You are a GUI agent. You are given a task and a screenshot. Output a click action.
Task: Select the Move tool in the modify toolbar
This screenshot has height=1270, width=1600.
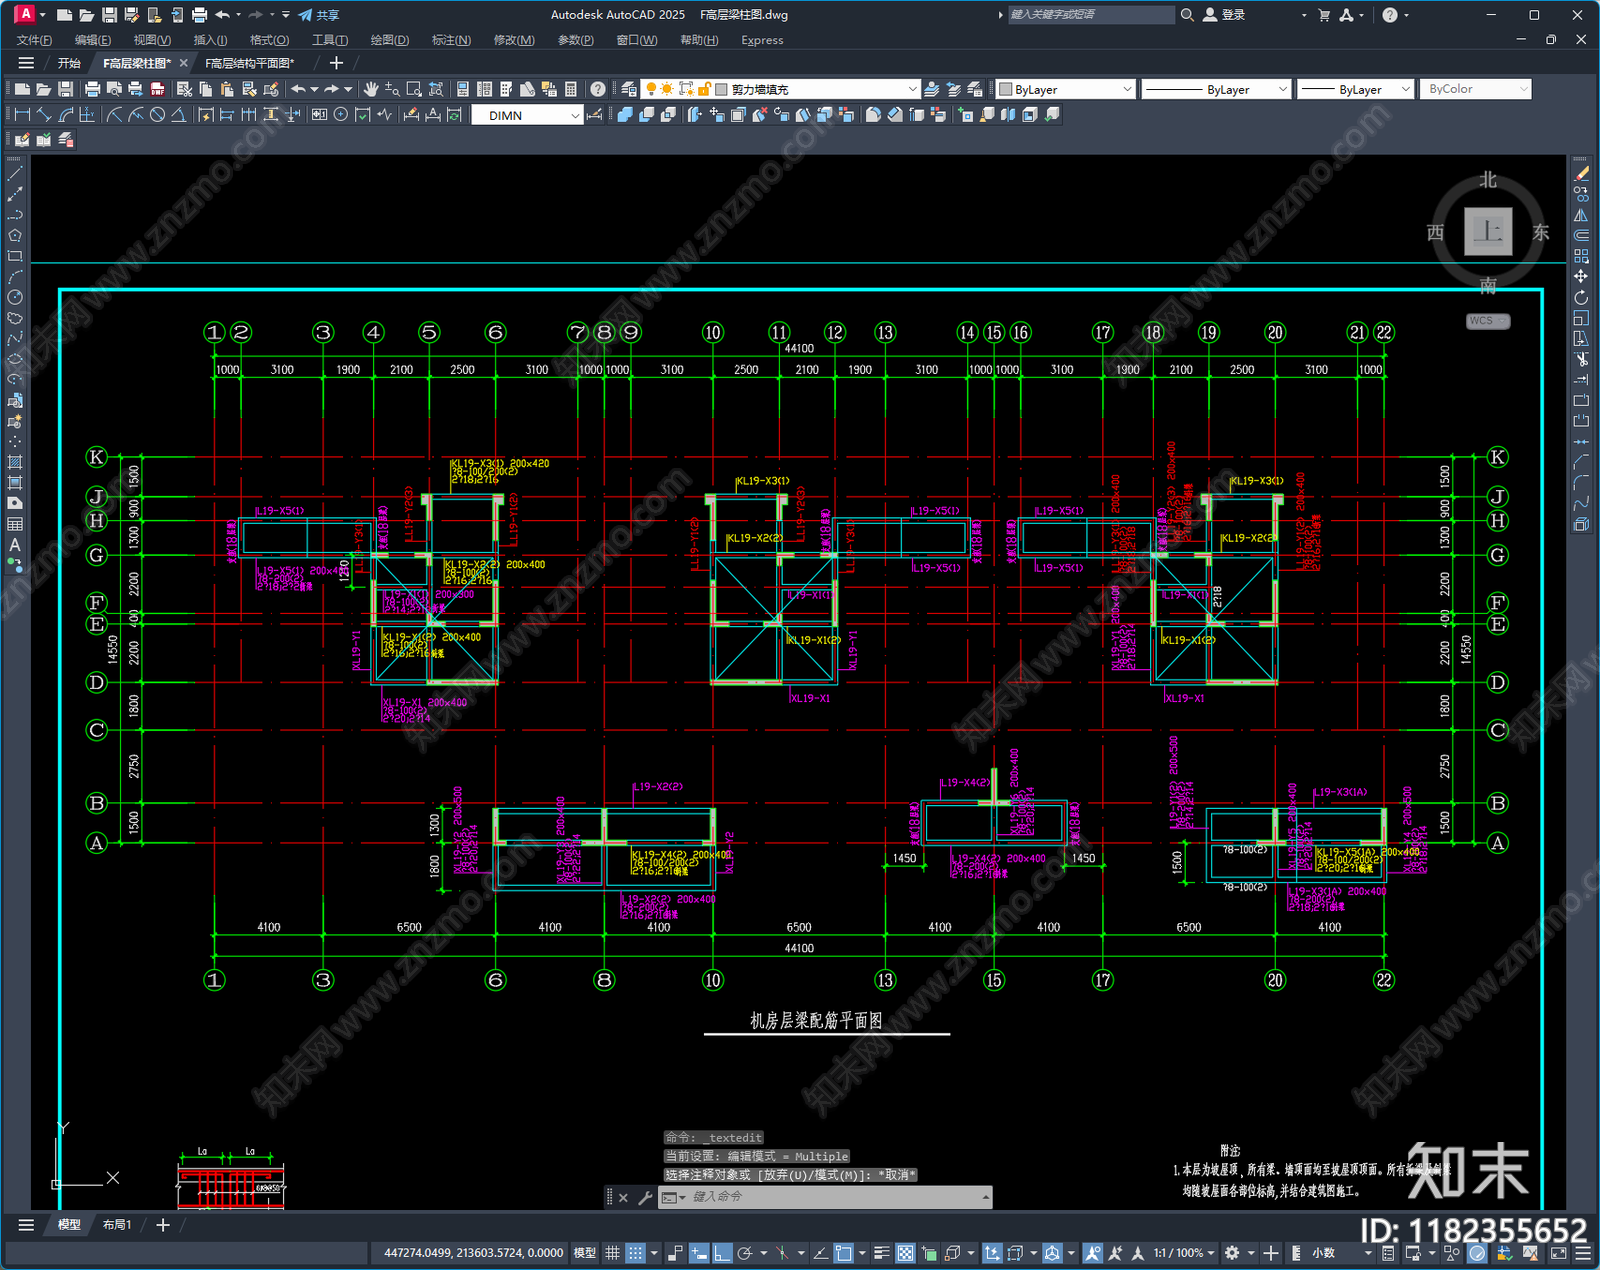1581,277
